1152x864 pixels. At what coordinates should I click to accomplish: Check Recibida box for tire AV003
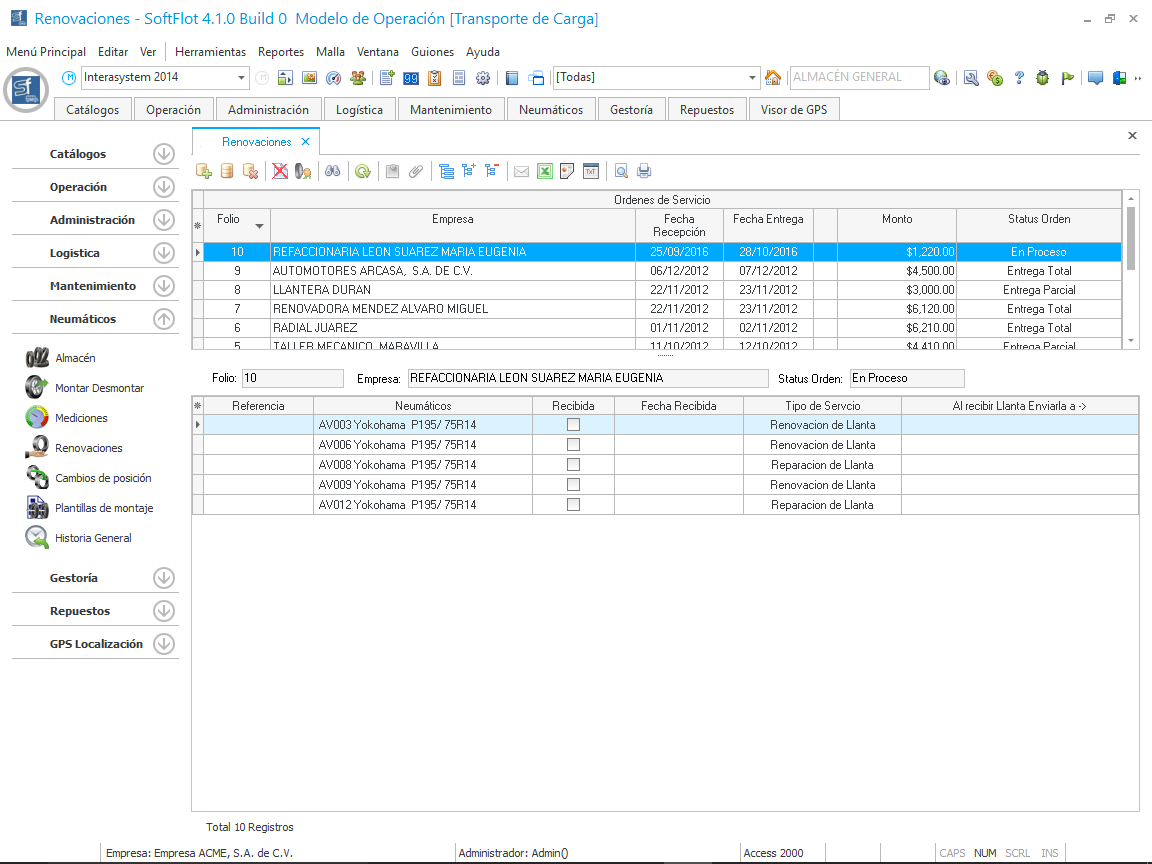[573, 425]
